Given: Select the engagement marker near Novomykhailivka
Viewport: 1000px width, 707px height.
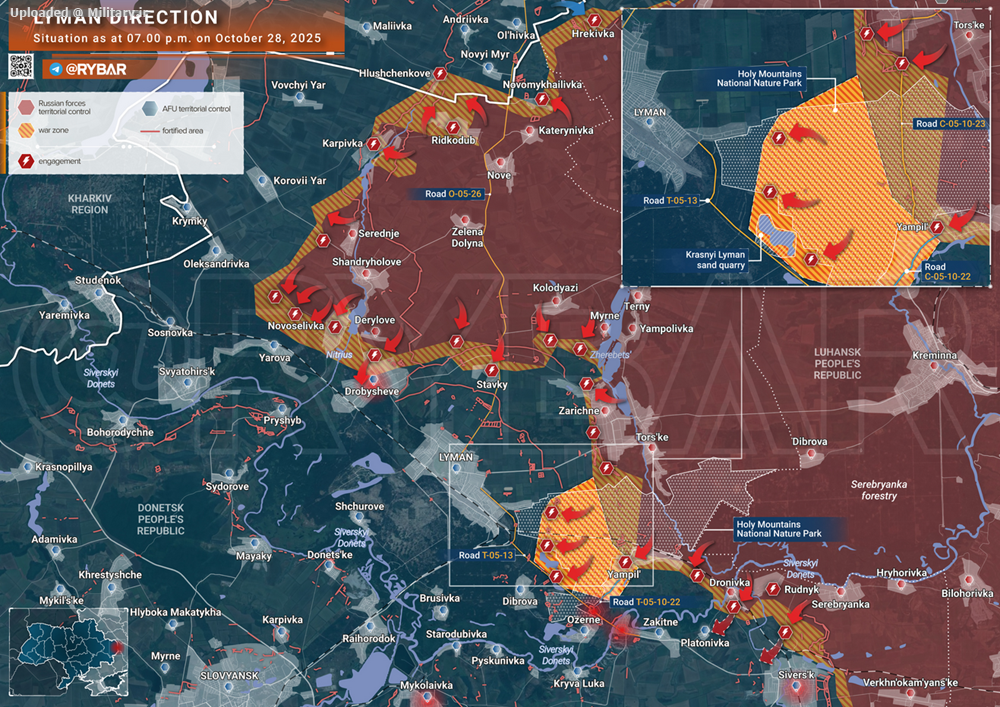Looking at the screenshot, I should [x=541, y=99].
